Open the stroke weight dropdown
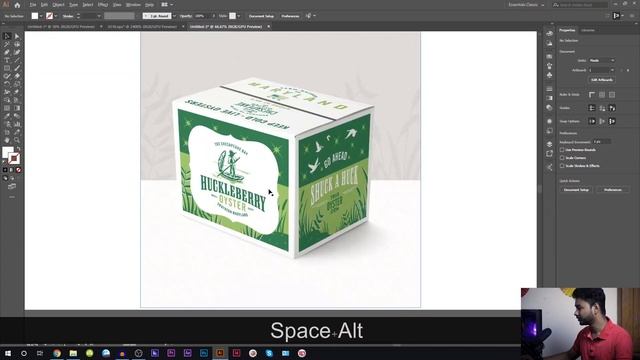This screenshot has height=360, width=640. click(99, 16)
